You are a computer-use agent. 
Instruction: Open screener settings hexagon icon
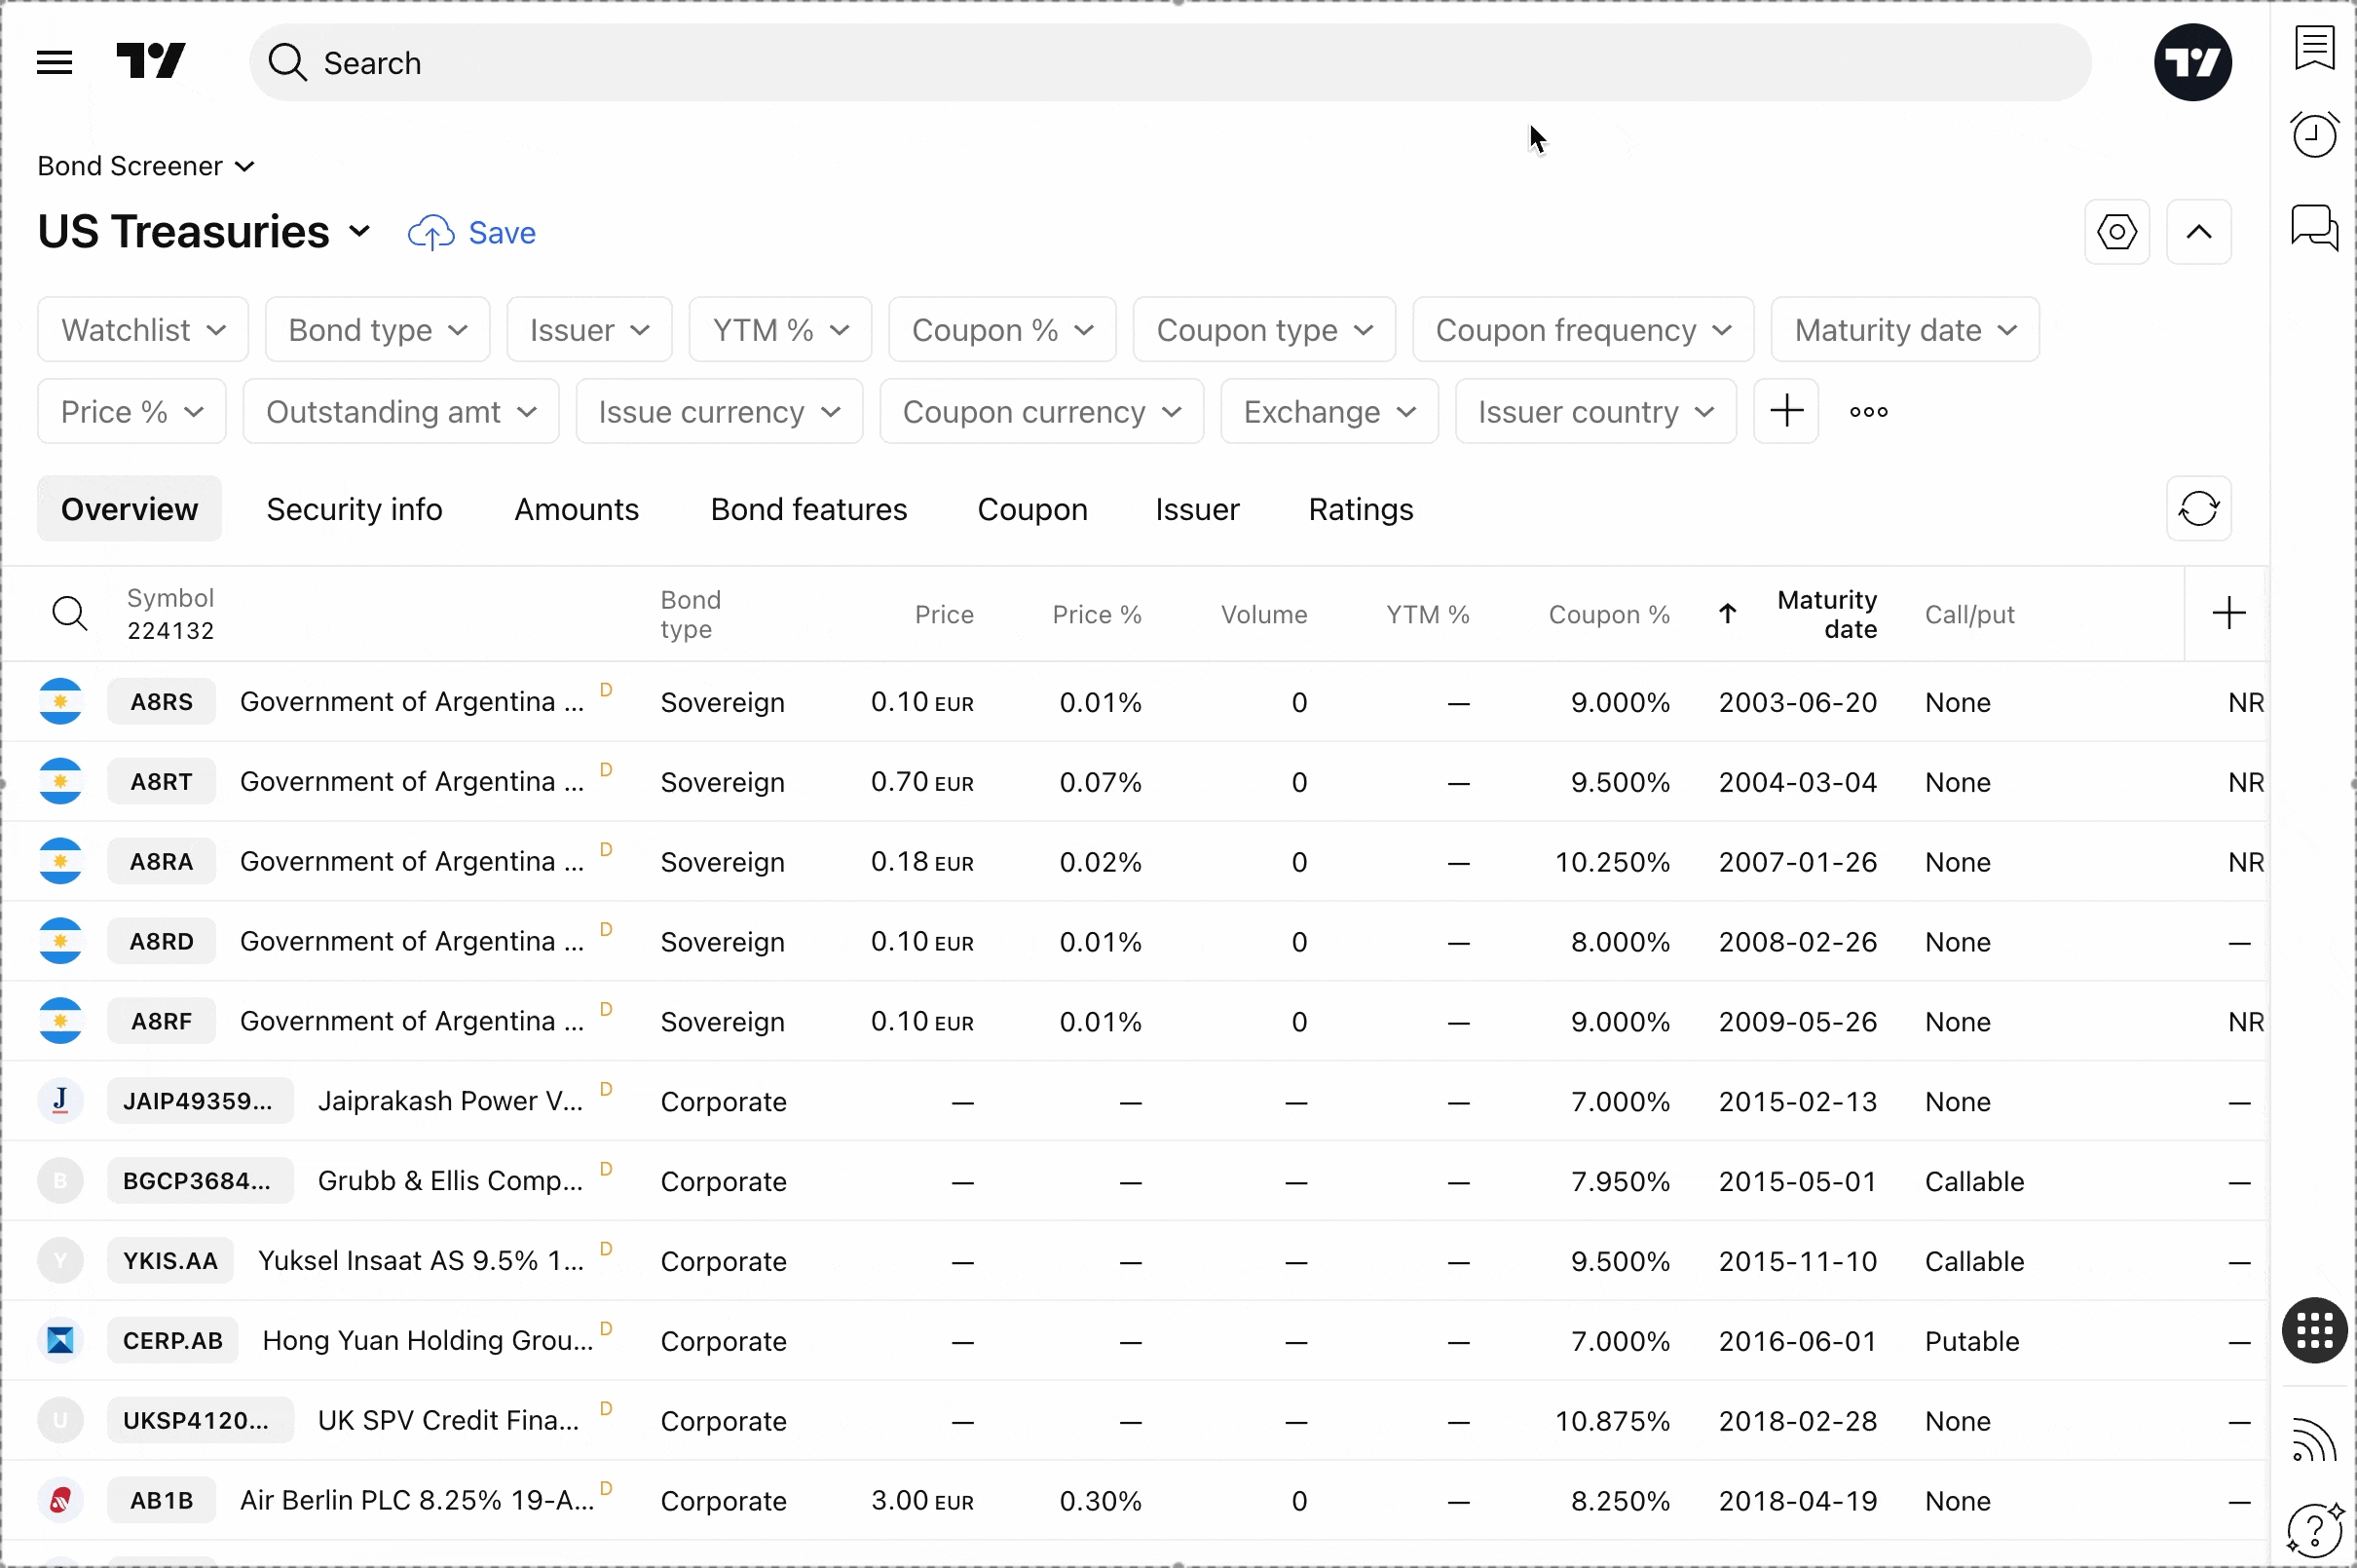[2116, 232]
